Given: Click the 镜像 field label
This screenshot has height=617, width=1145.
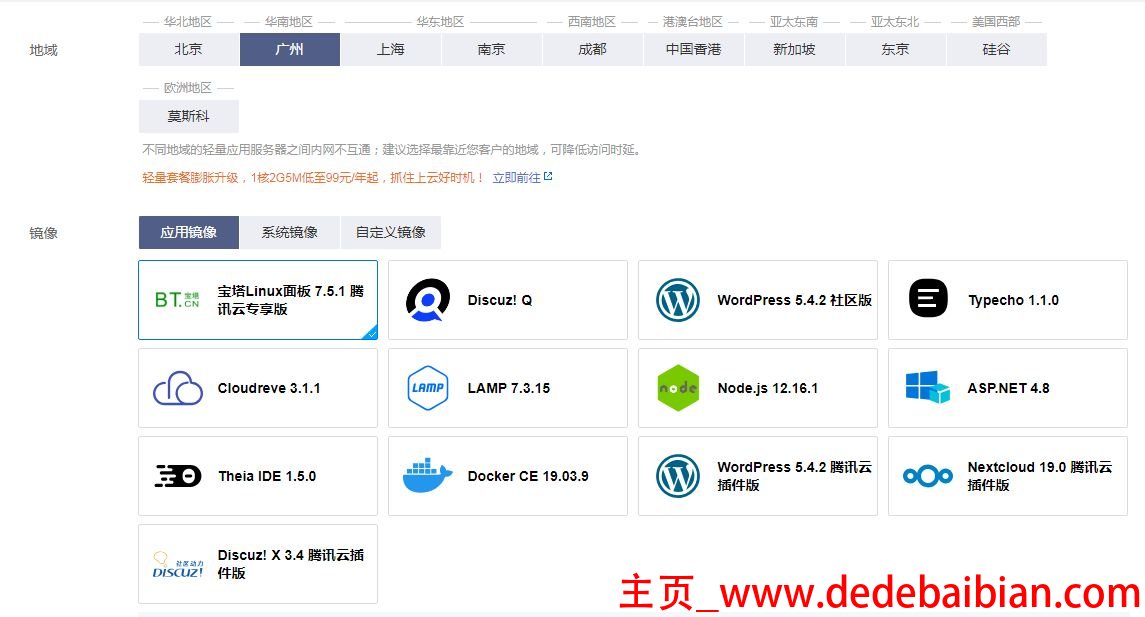Looking at the screenshot, I should point(43,233).
